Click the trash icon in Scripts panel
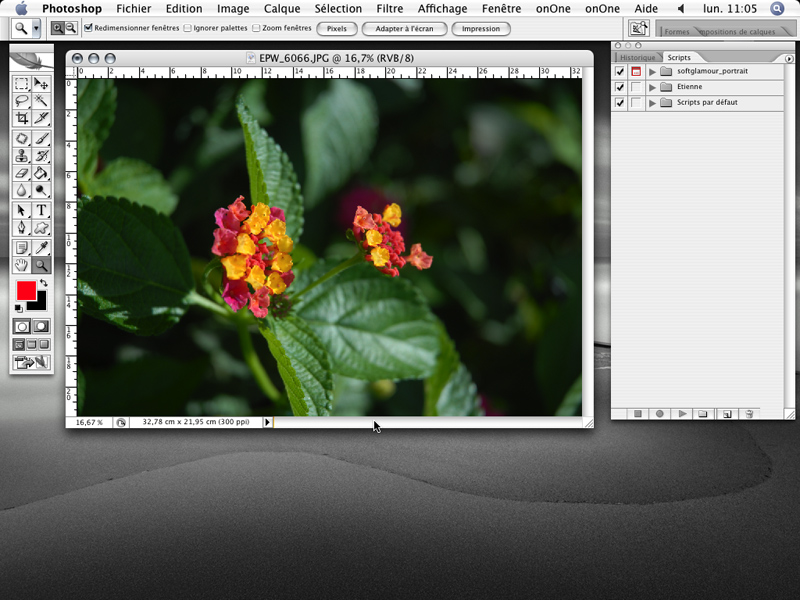Viewport: 800px width, 600px height. point(749,414)
